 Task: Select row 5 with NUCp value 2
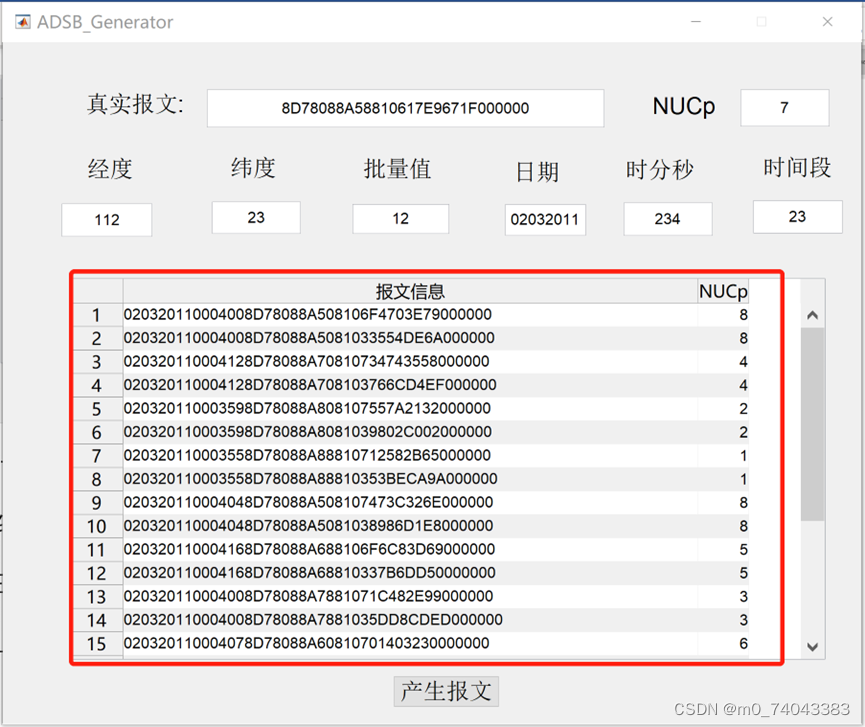coord(400,408)
